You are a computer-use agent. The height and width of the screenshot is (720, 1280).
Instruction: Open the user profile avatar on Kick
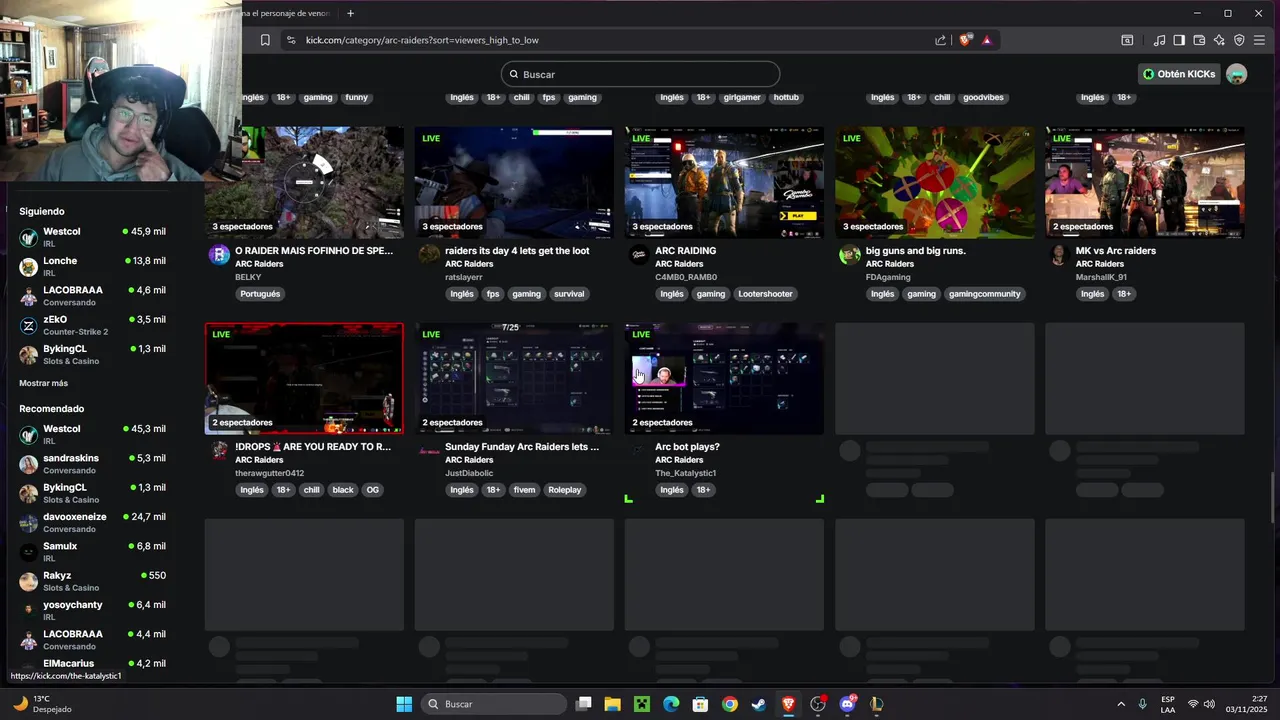(1236, 74)
